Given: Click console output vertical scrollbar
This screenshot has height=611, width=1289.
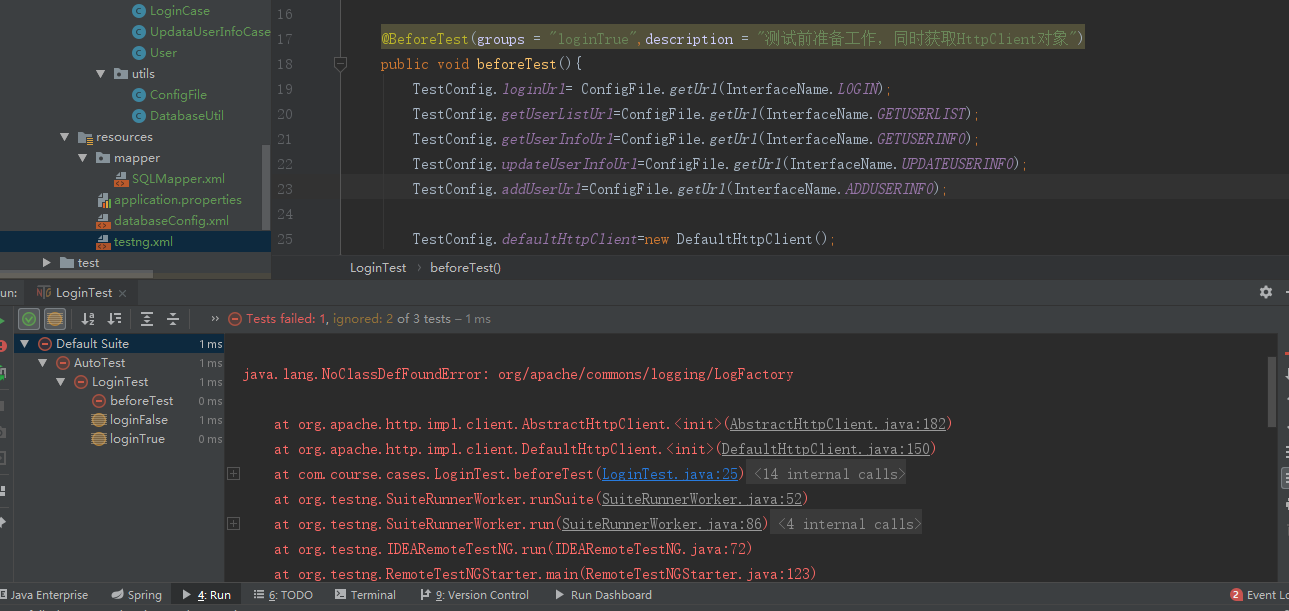Looking at the screenshot, I should pos(1271,390).
